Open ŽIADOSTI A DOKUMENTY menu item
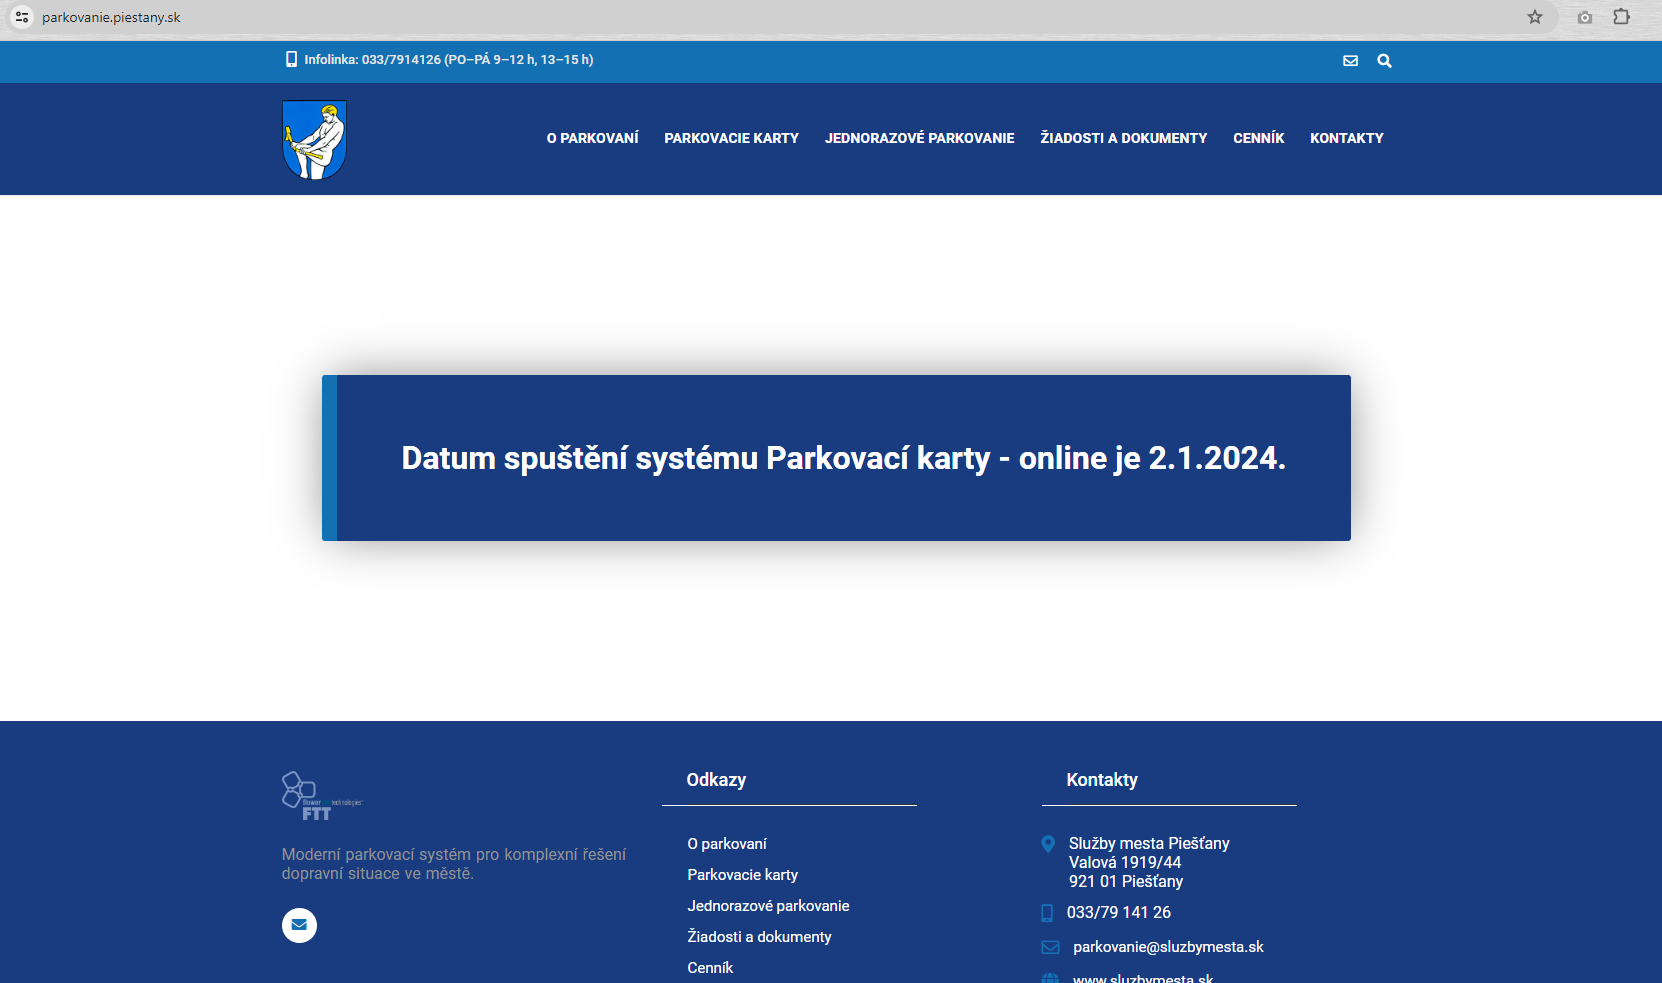This screenshot has width=1662, height=983. (x=1123, y=138)
